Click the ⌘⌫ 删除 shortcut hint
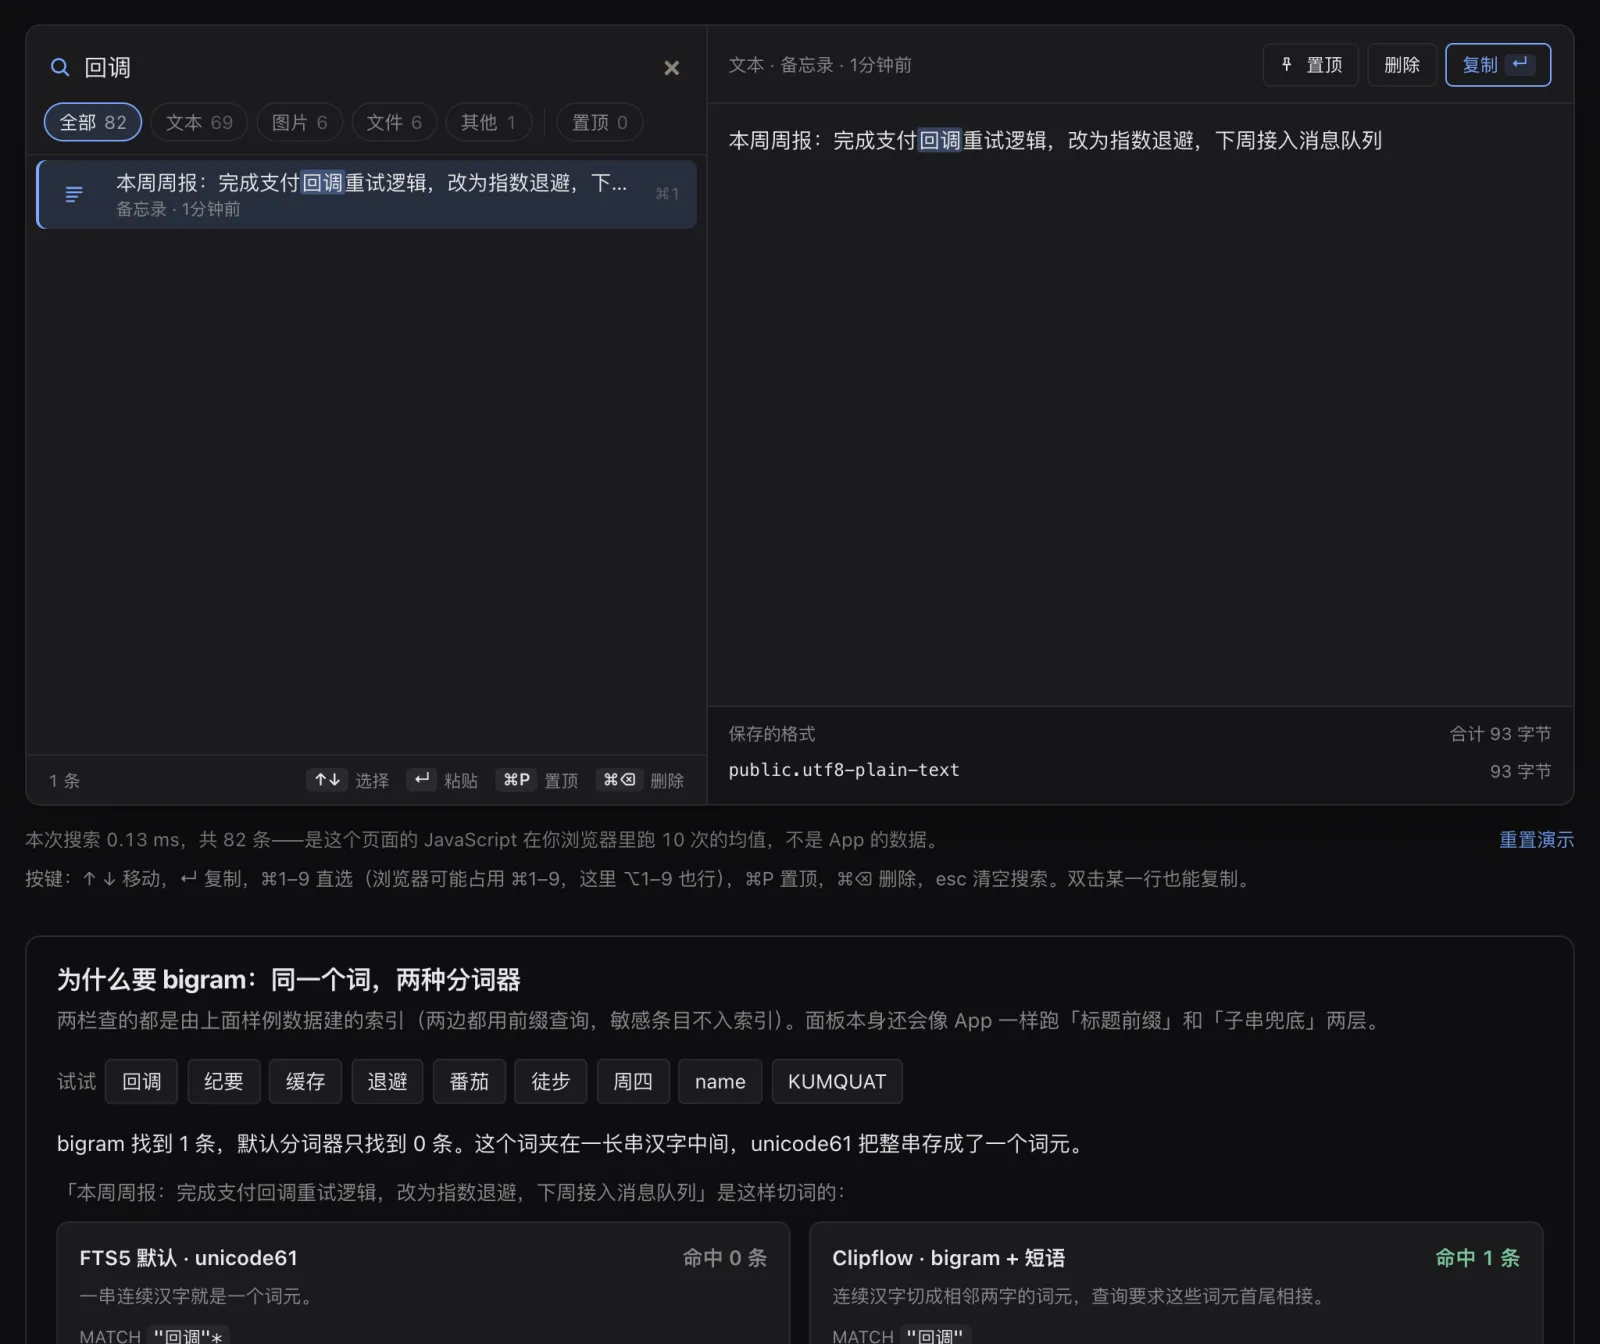The width and height of the screenshot is (1600, 1344). [641, 780]
